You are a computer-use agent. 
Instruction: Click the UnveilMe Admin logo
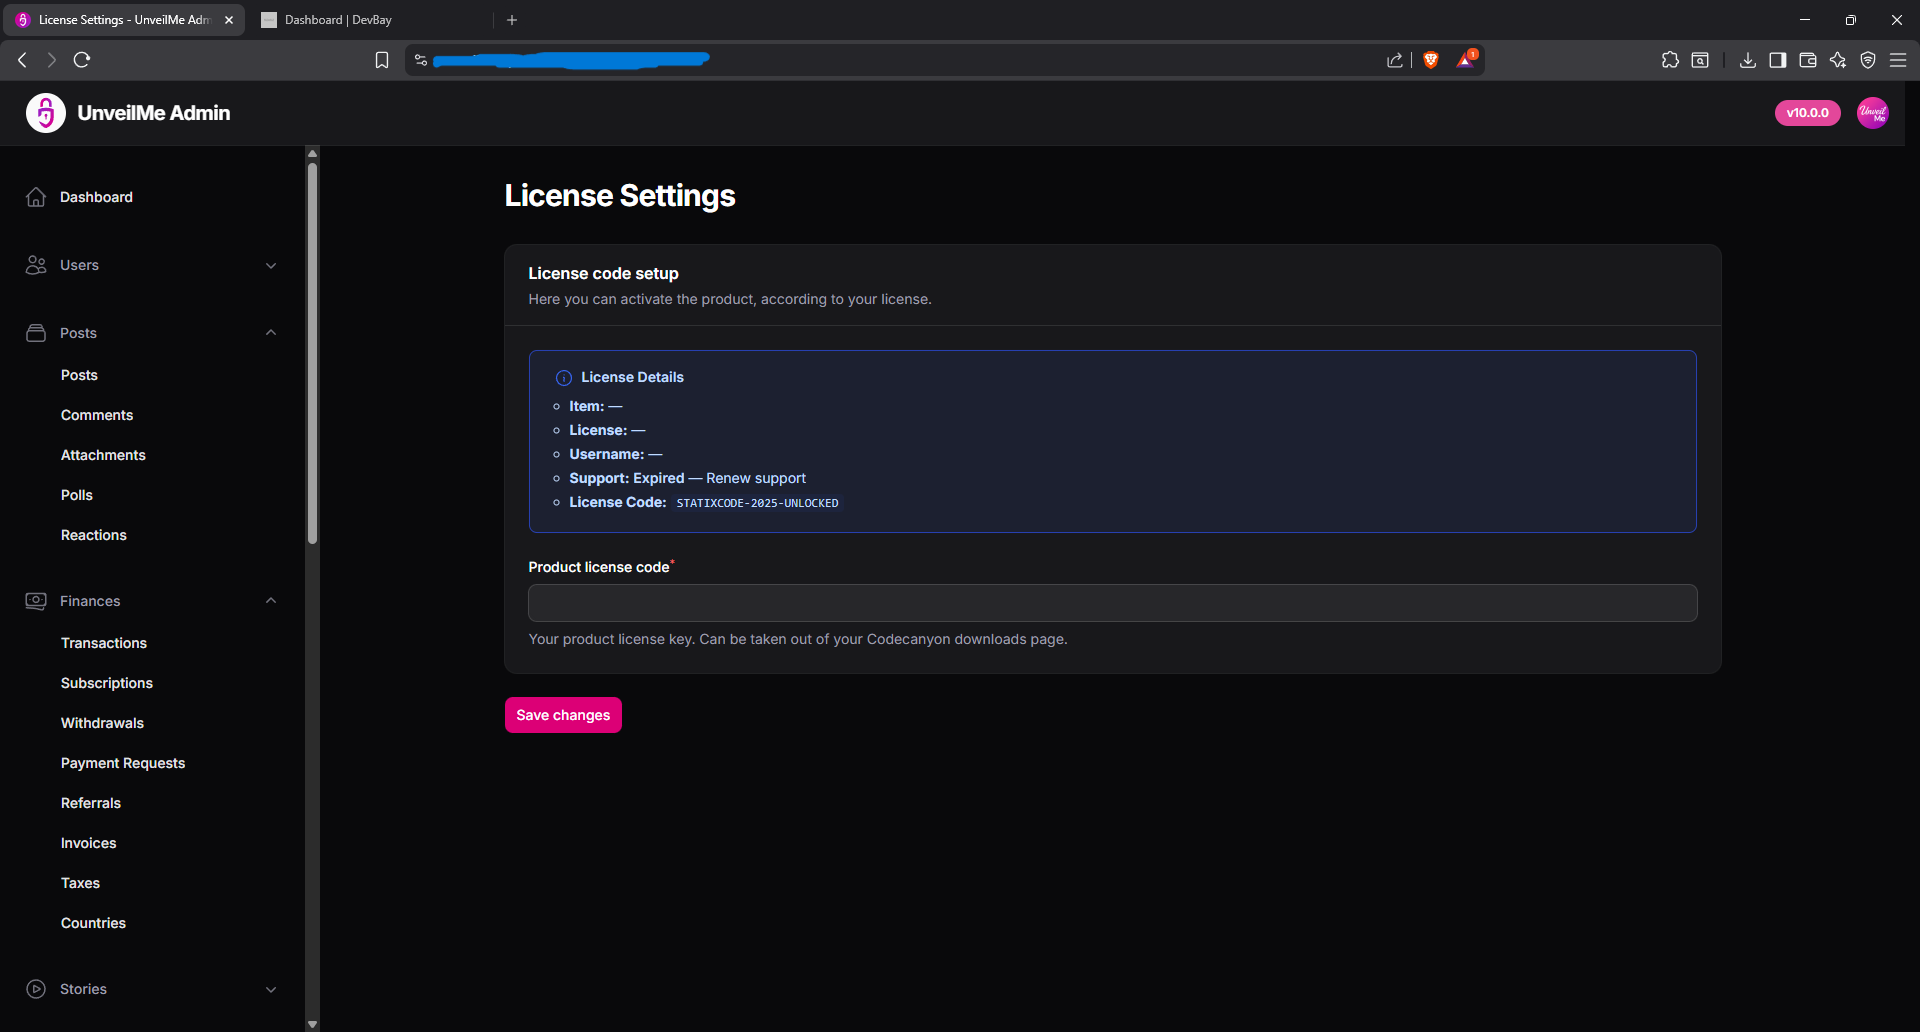44,113
